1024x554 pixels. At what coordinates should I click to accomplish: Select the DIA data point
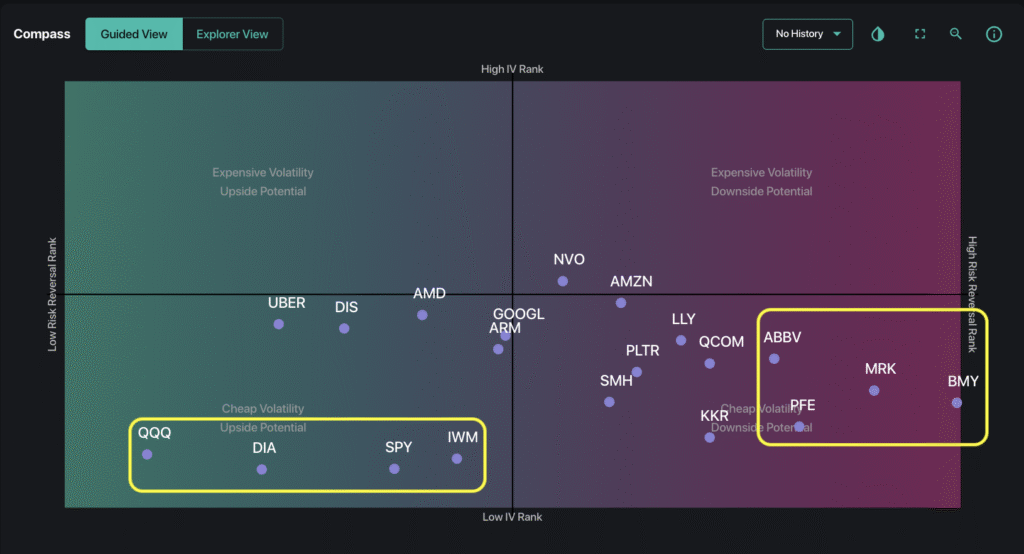pyautogui.click(x=261, y=469)
